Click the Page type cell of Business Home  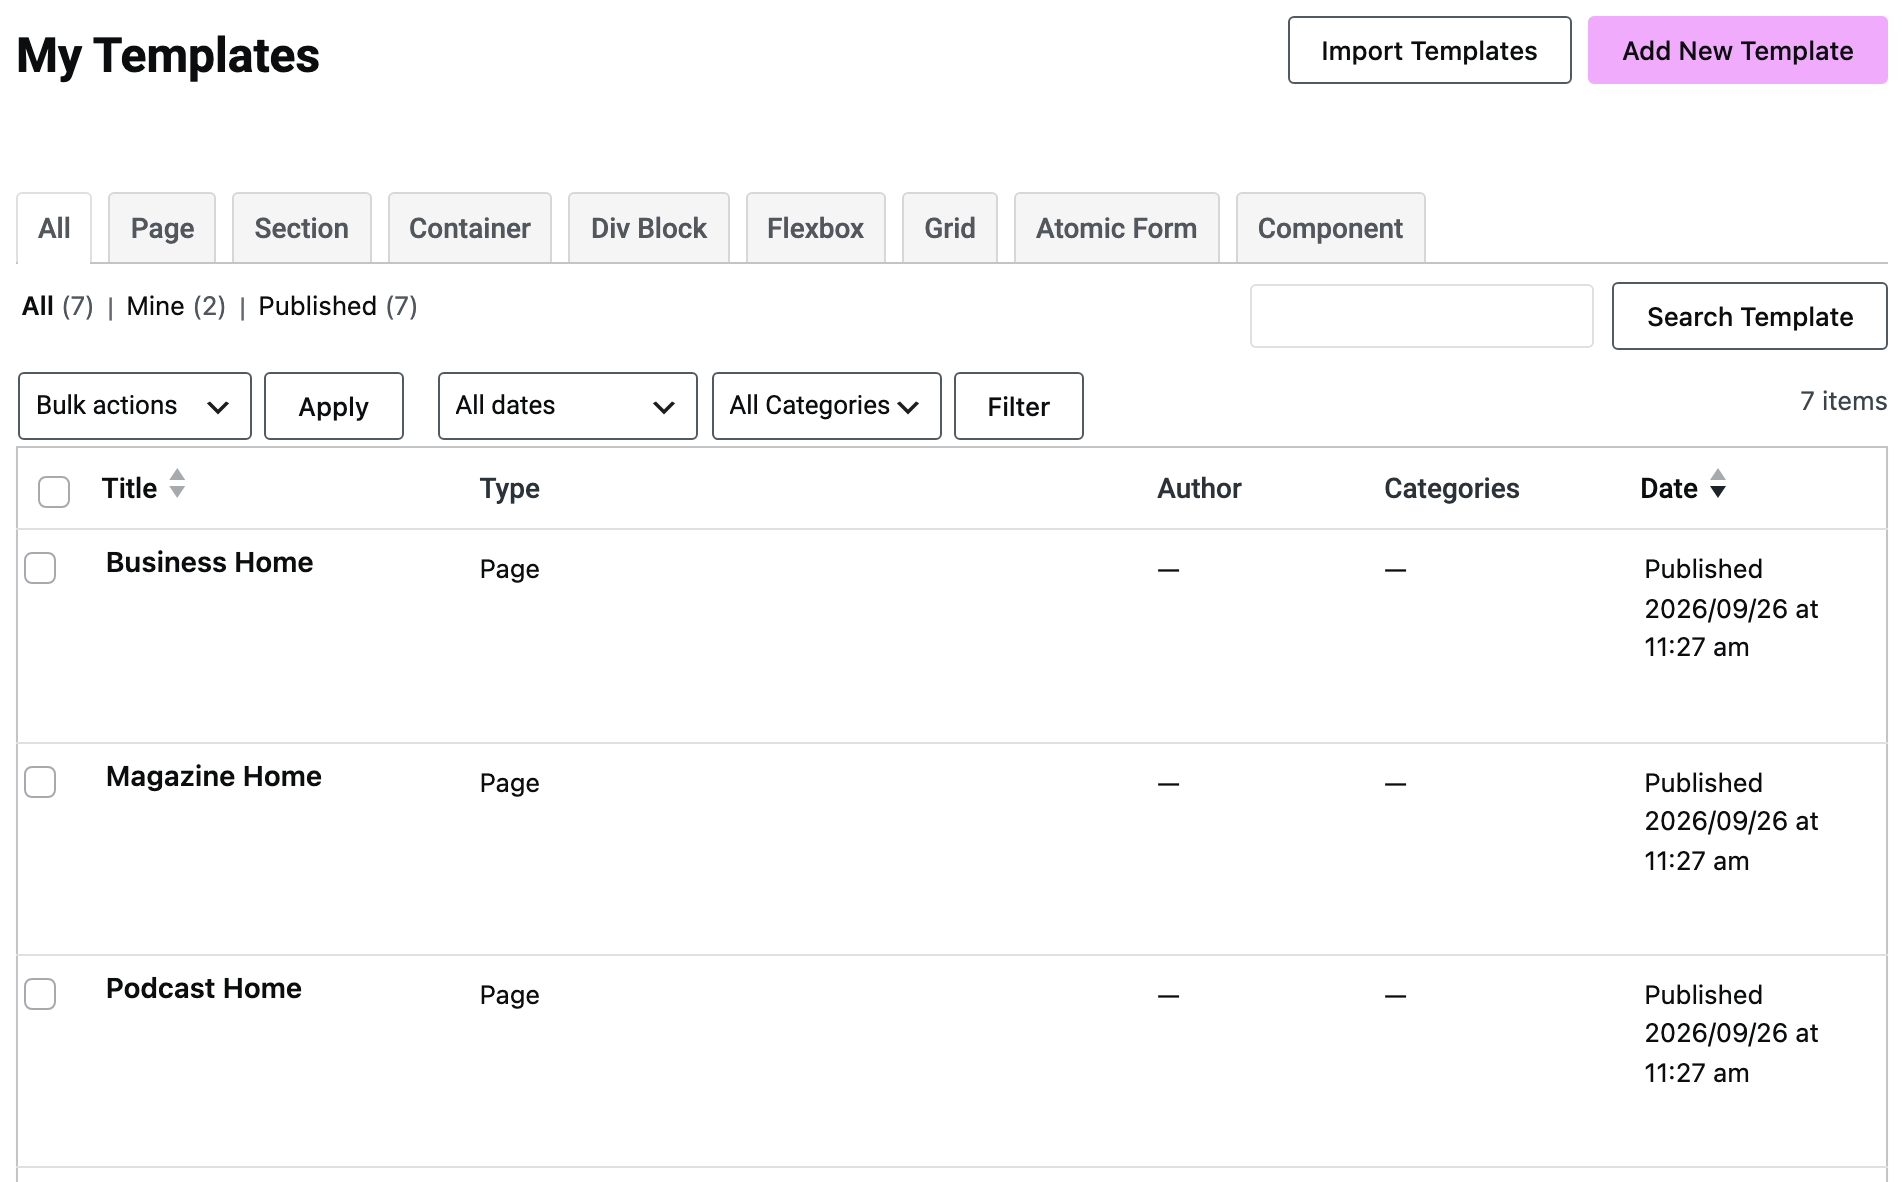point(509,569)
